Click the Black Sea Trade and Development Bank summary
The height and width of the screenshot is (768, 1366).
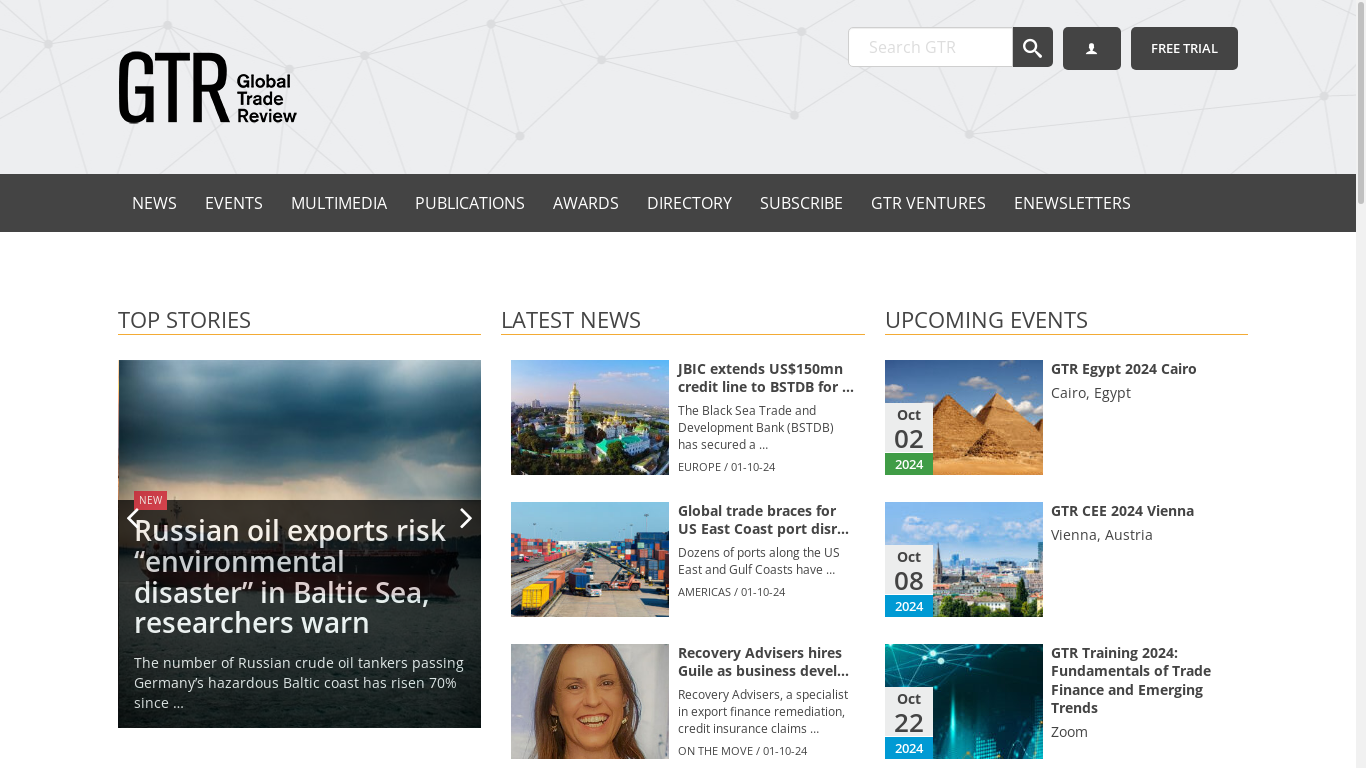756,427
